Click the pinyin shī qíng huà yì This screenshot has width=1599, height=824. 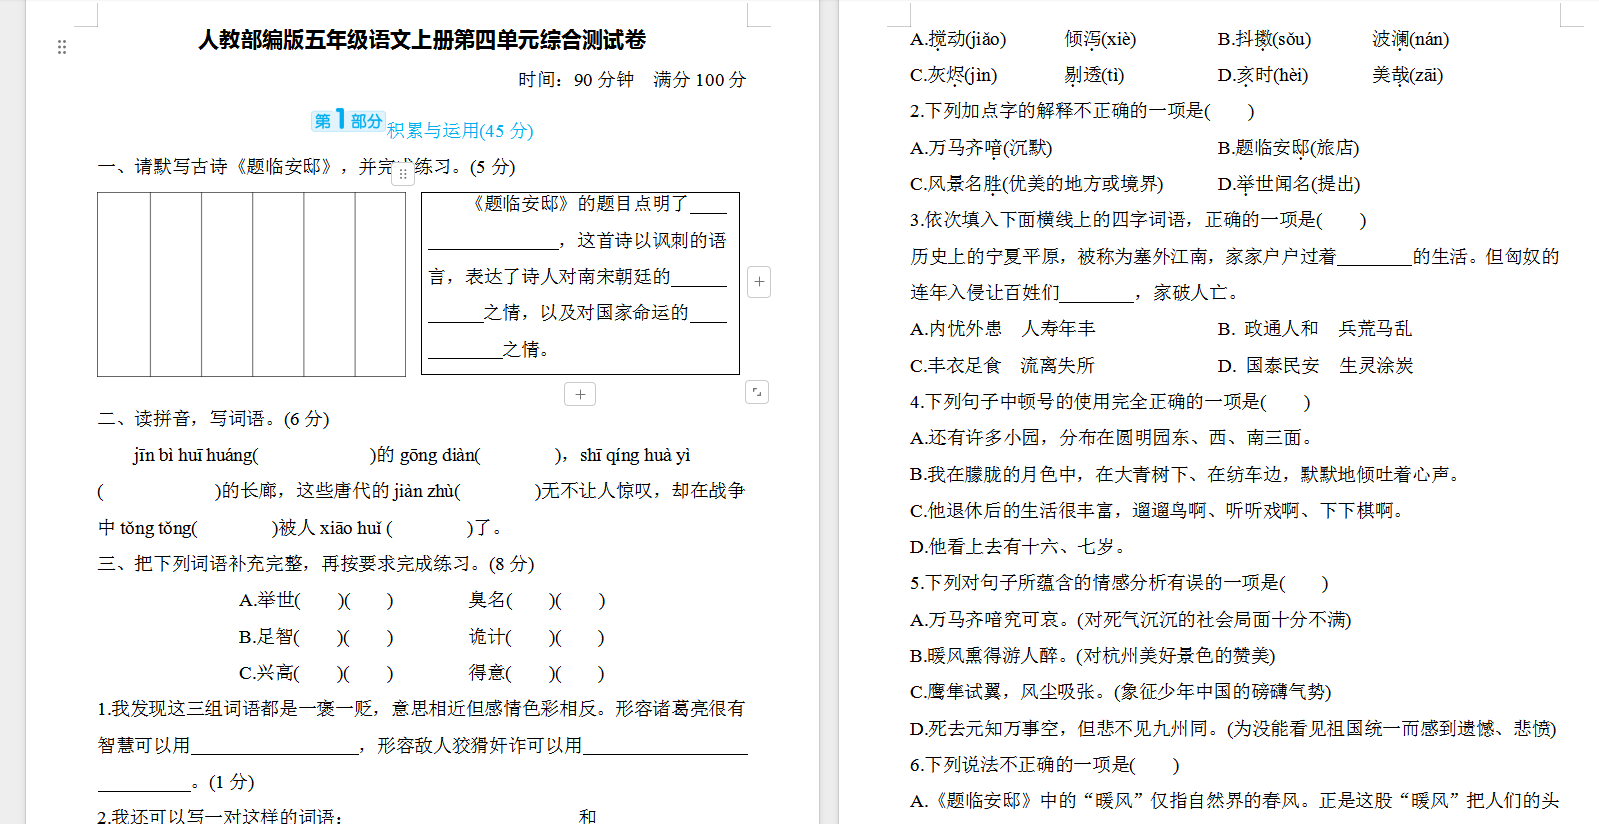coord(635,455)
